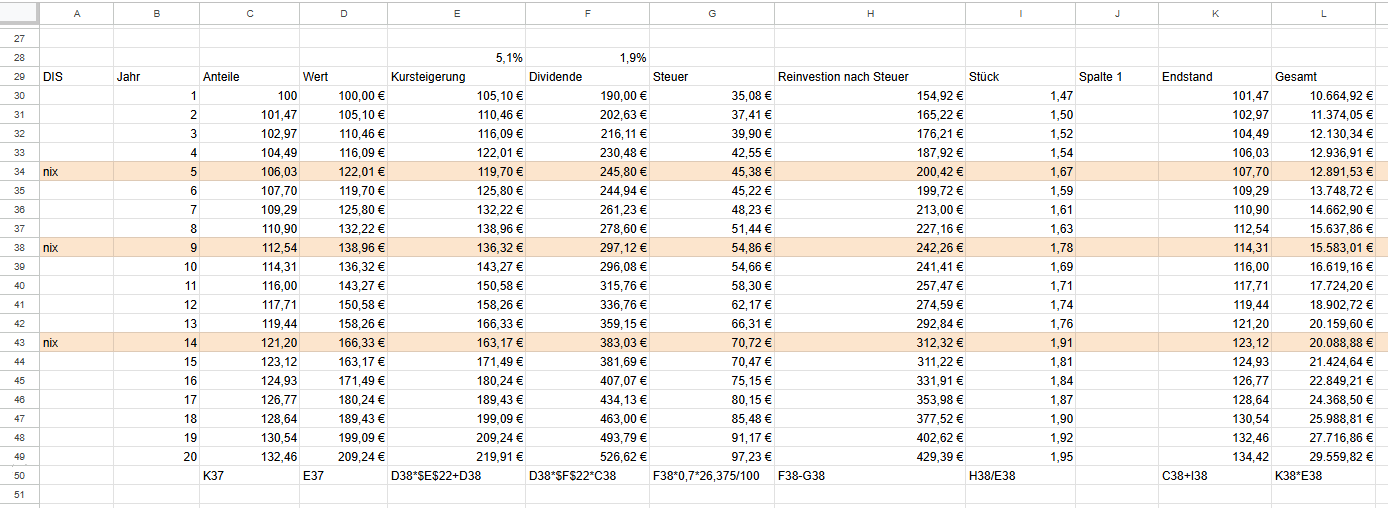Select the column E header
The width and height of the screenshot is (1388, 508).
456,13
